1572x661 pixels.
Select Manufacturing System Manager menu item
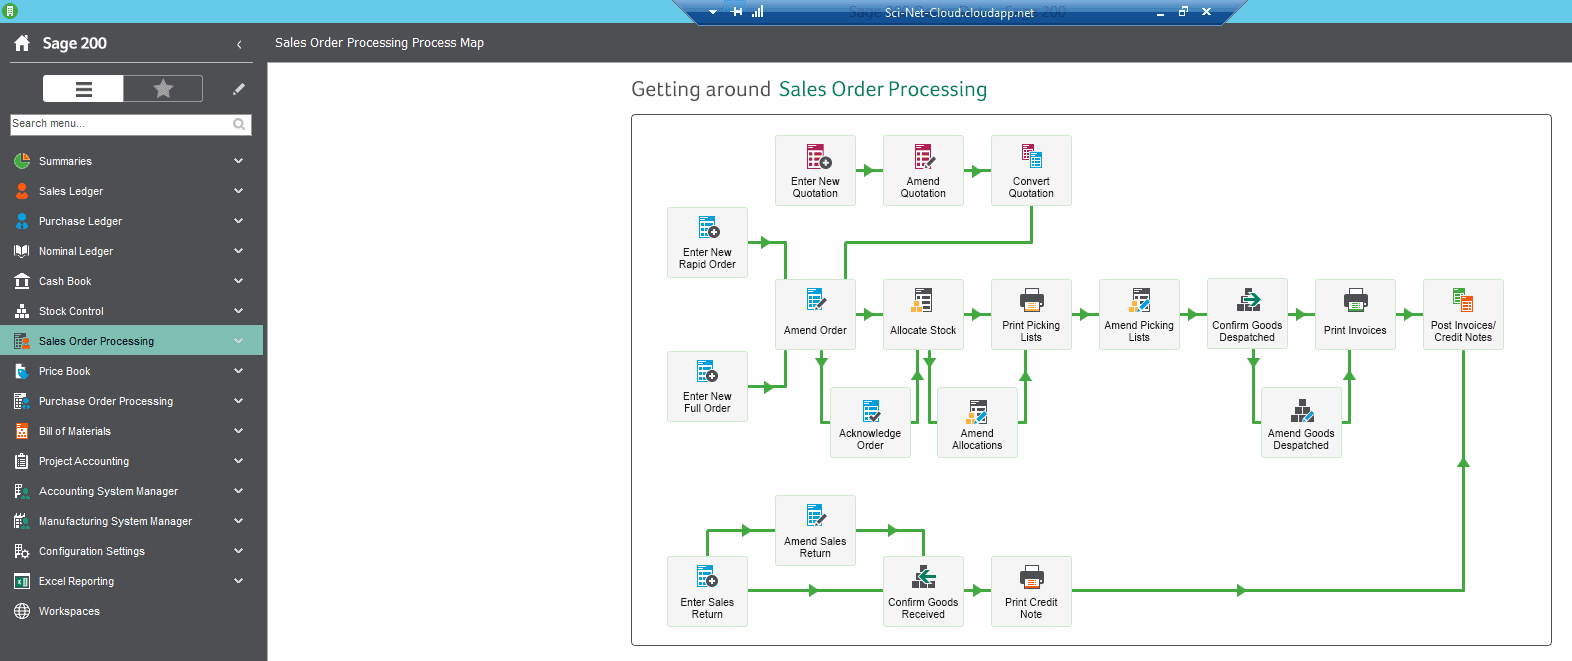coord(132,521)
